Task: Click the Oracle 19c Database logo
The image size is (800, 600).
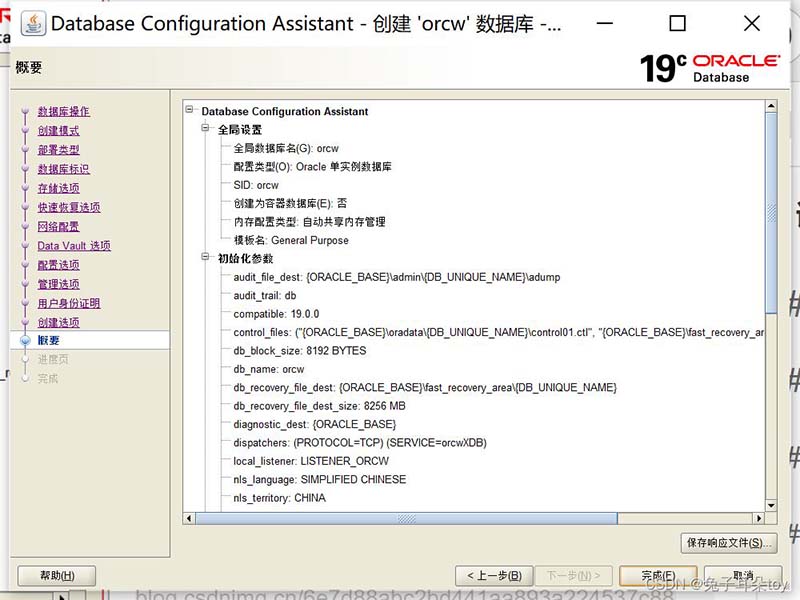Action: [709, 68]
